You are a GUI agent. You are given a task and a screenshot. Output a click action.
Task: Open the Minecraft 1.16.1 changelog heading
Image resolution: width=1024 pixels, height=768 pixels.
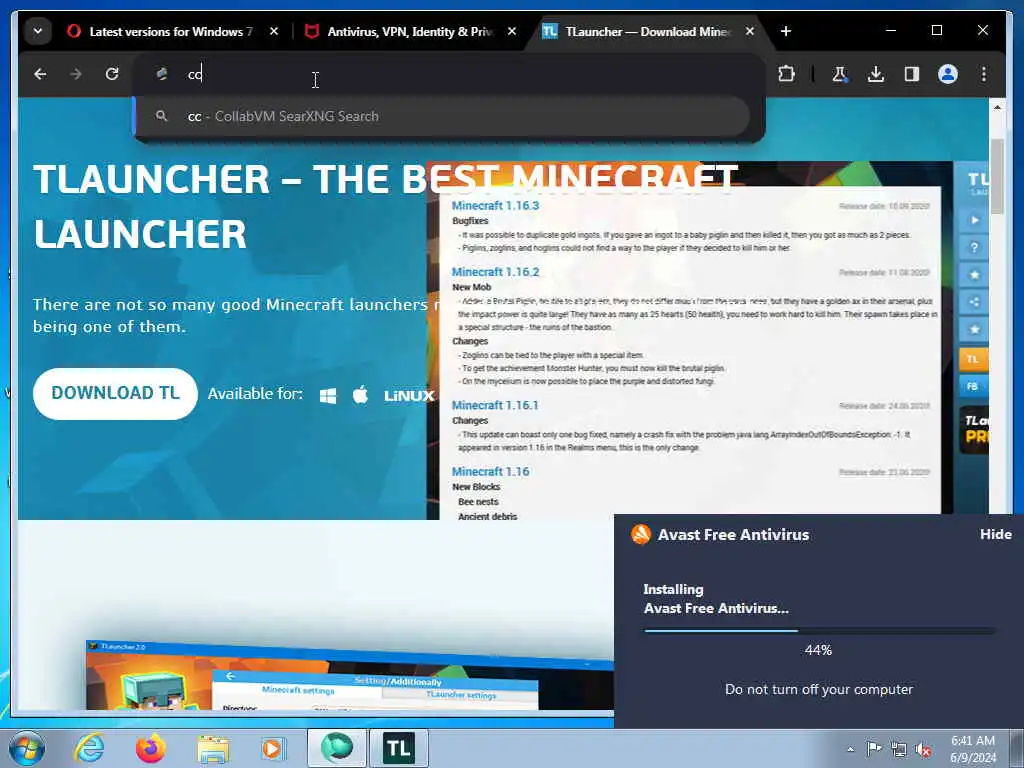click(x=495, y=406)
